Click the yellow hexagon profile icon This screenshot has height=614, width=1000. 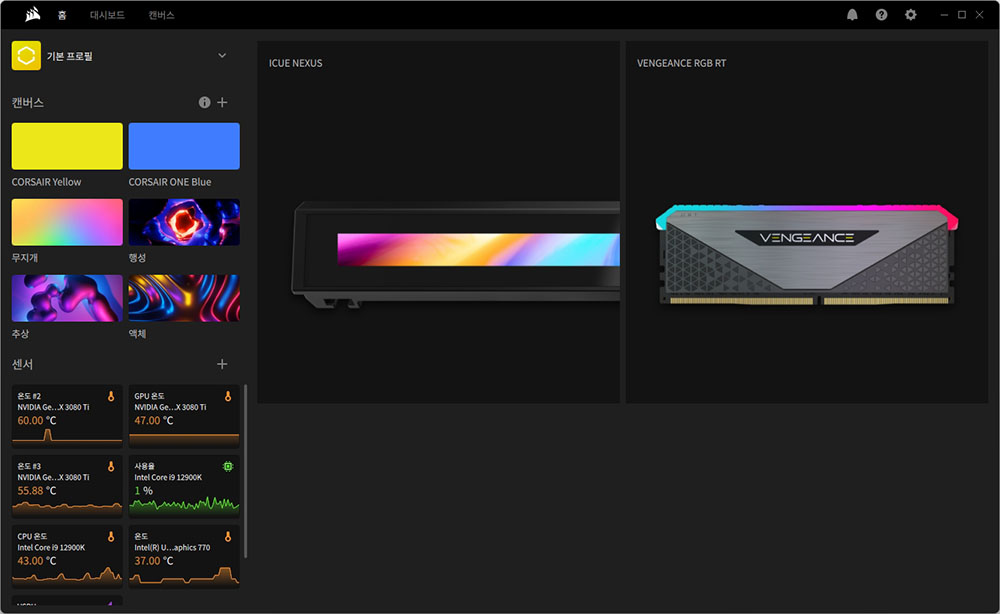26,55
